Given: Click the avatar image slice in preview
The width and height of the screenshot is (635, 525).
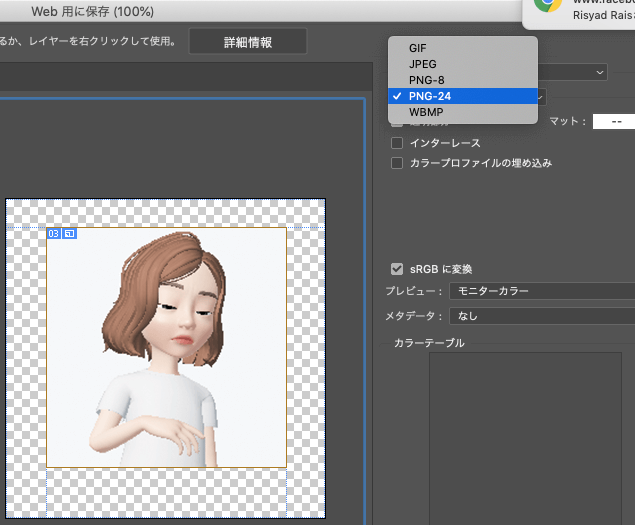Looking at the screenshot, I should [x=166, y=348].
